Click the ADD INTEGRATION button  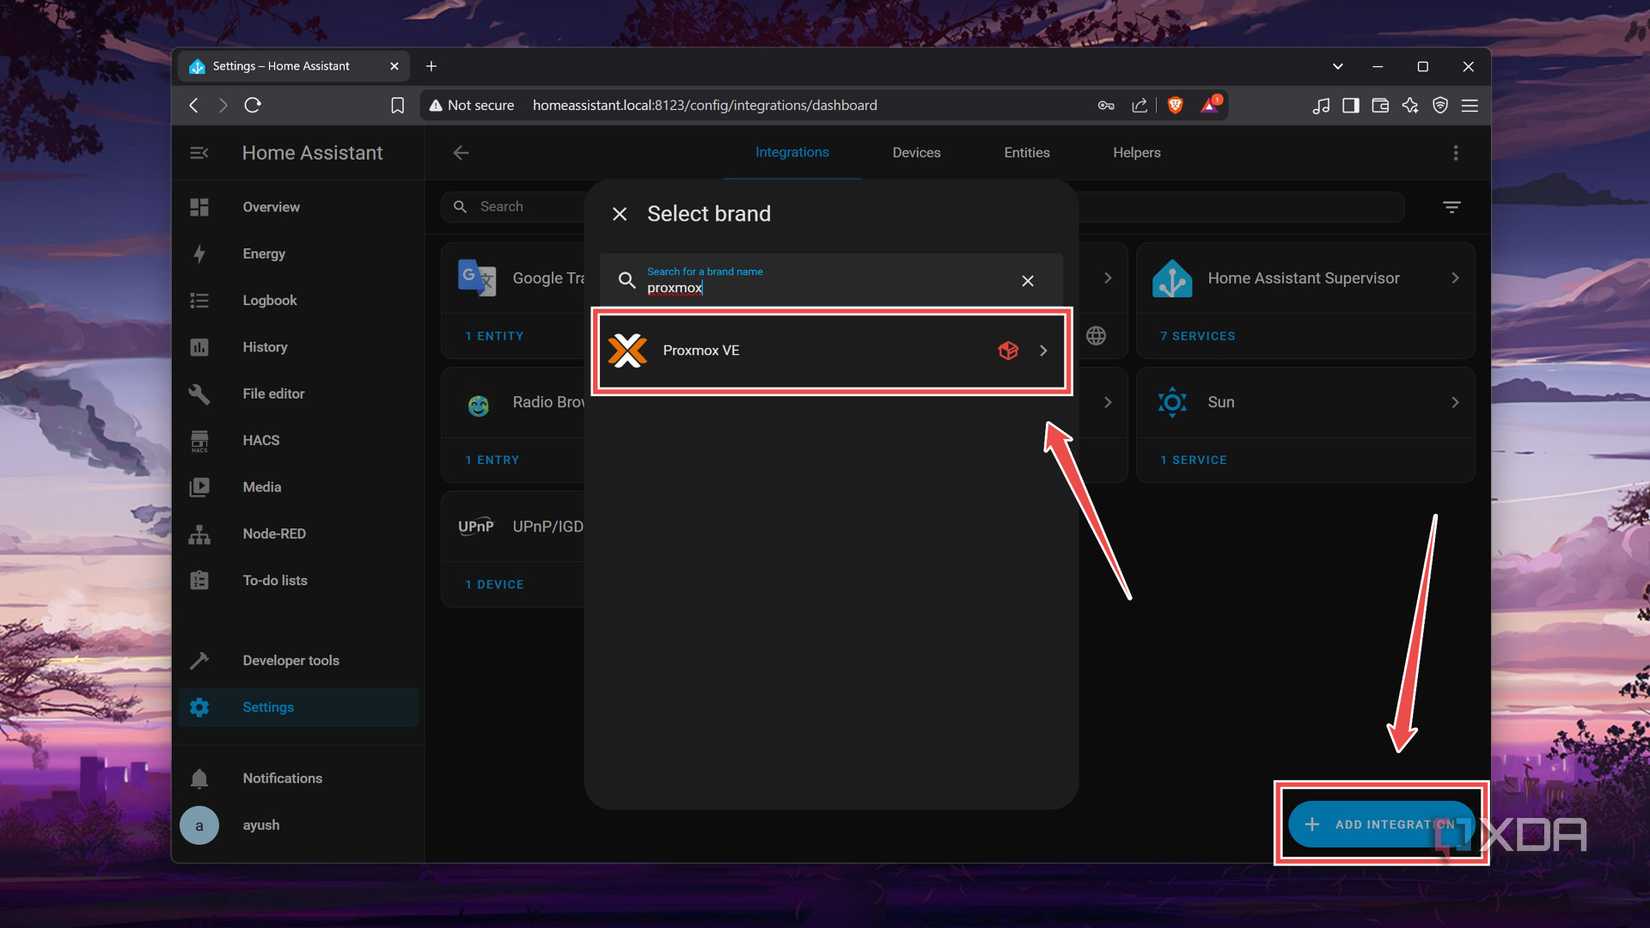coord(1381,824)
